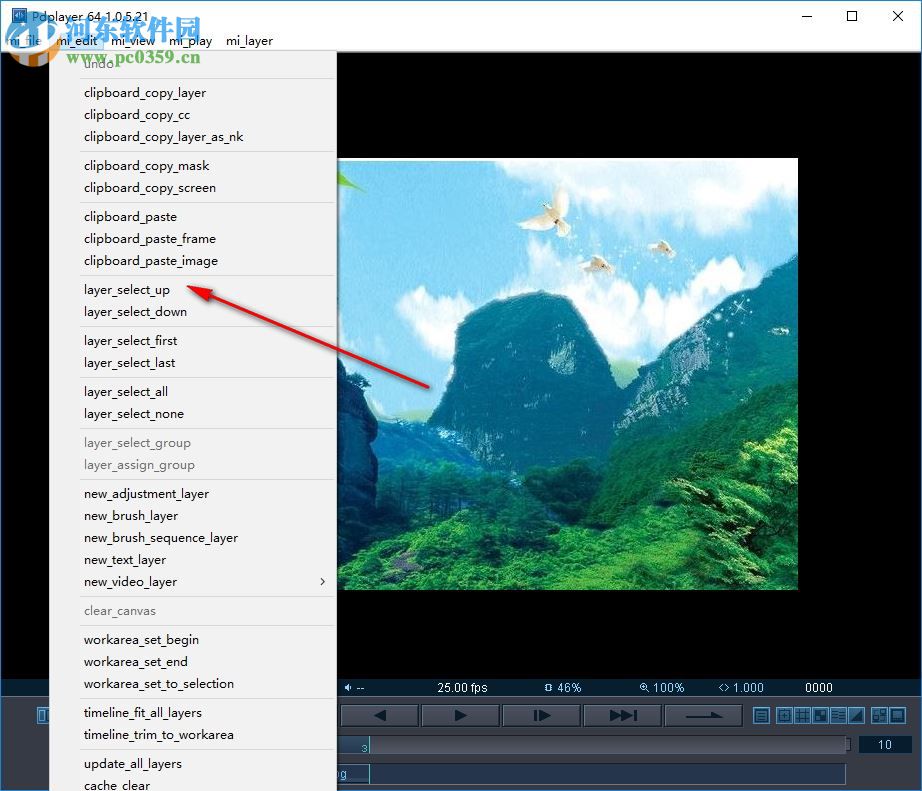The height and width of the screenshot is (791, 922).
Task: Open the 25.00 fps setting
Action: (461, 687)
